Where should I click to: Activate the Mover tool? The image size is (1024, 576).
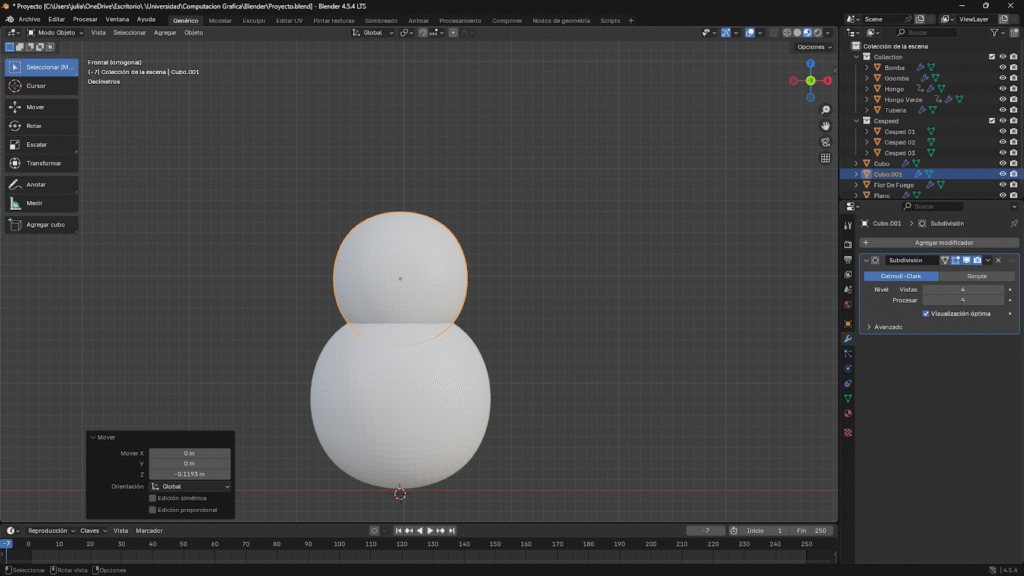coord(41,106)
